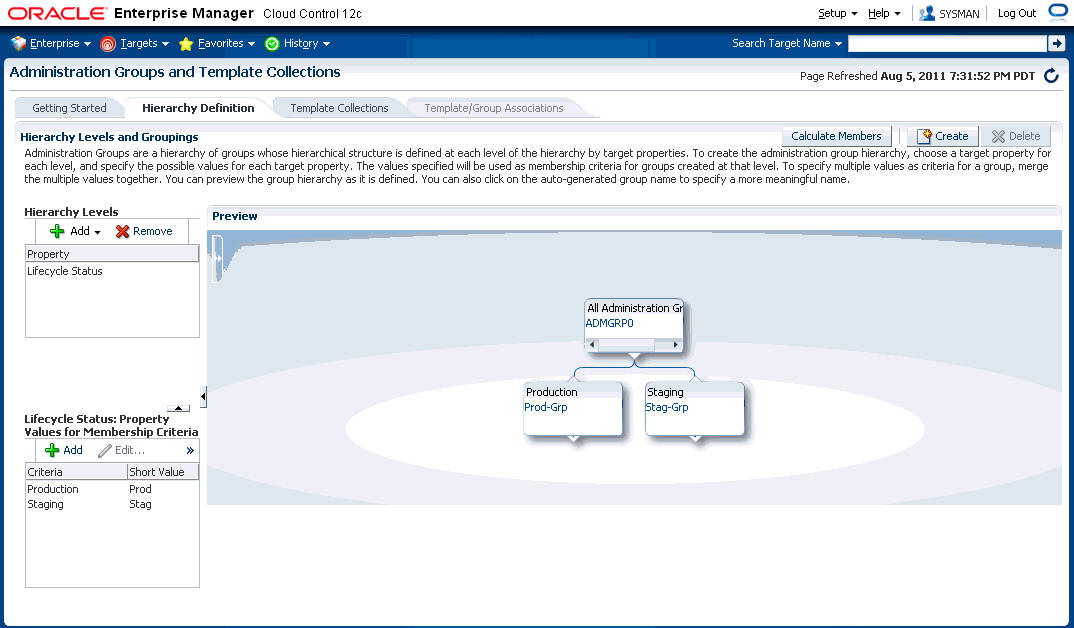Screen dimensions: 1074x628
Task: Select the Staging criteria row
Action: coord(112,504)
